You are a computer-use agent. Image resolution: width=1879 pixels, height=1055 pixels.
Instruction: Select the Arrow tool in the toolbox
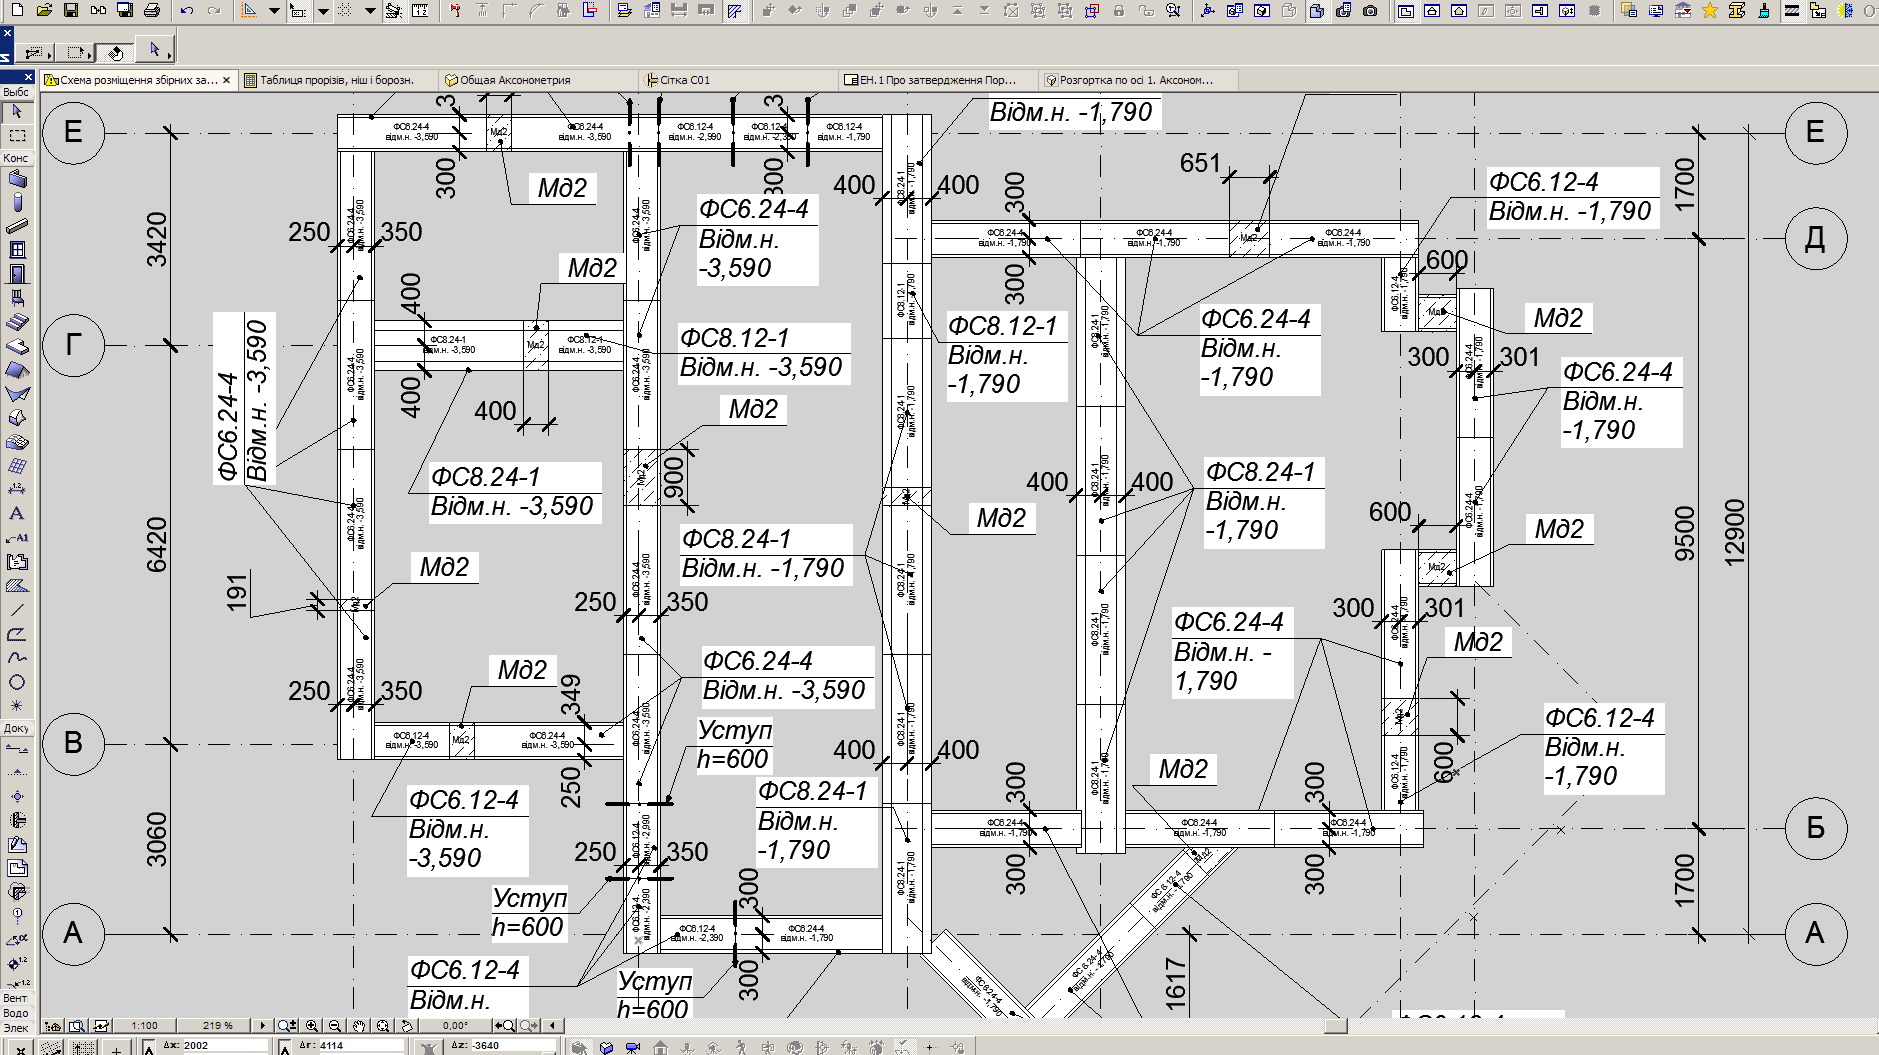pyautogui.click(x=17, y=111)
